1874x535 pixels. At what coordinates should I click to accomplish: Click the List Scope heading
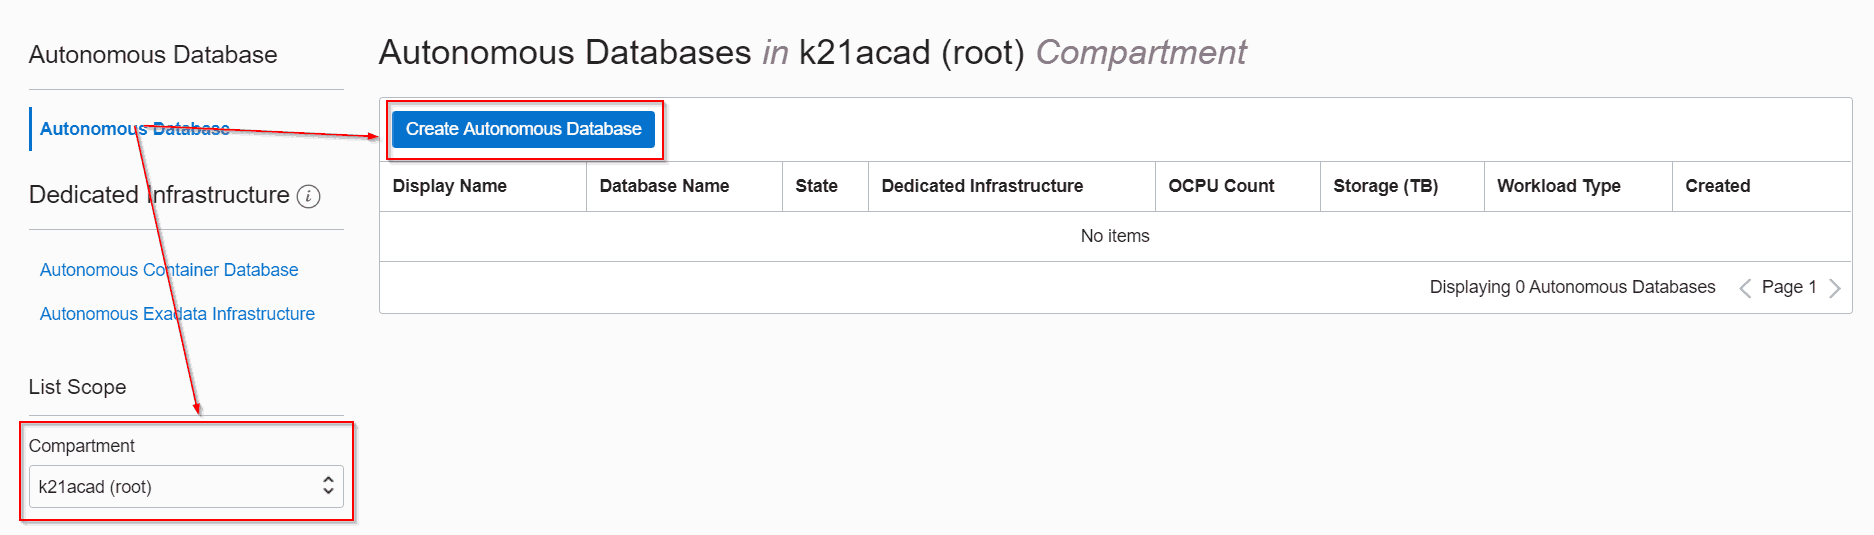coord(78,387)
